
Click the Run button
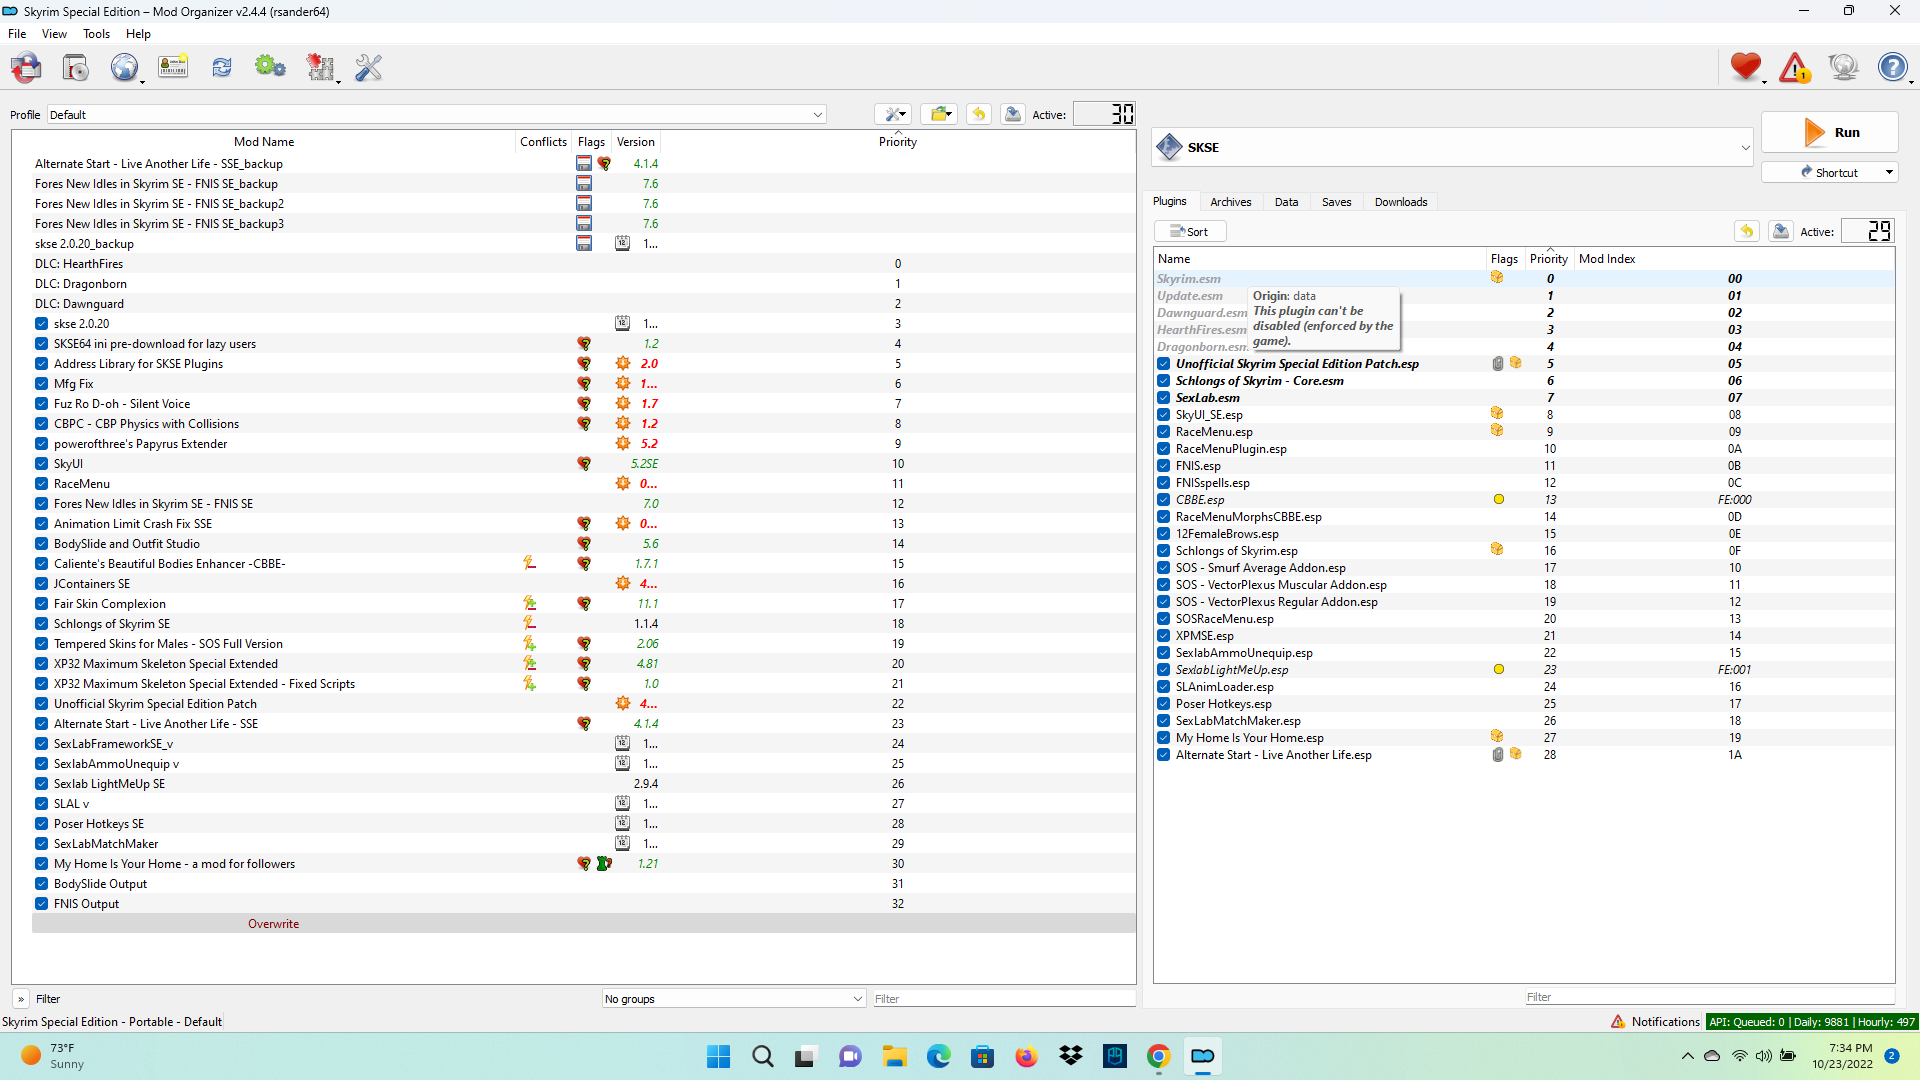[x=1829, y=132]
